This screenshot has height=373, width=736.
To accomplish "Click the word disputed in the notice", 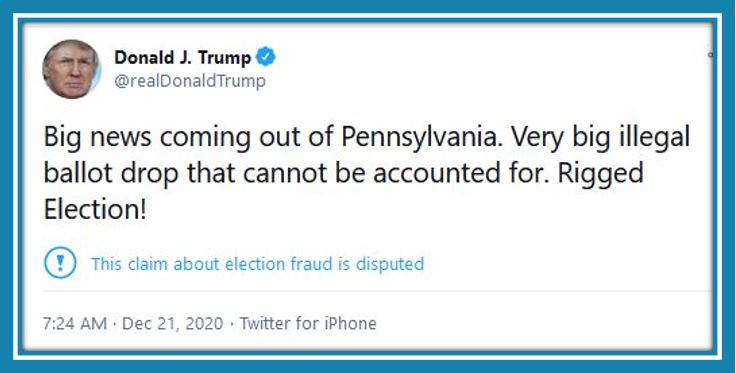I will pos(390,264).
